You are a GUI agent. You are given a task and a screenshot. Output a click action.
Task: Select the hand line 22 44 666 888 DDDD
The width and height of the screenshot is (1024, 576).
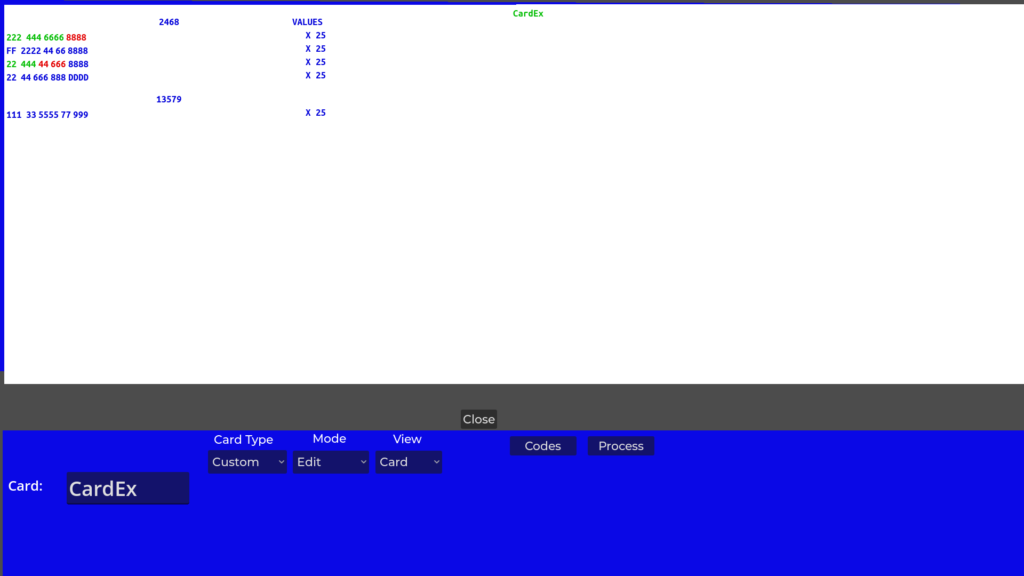pos(47,77)
